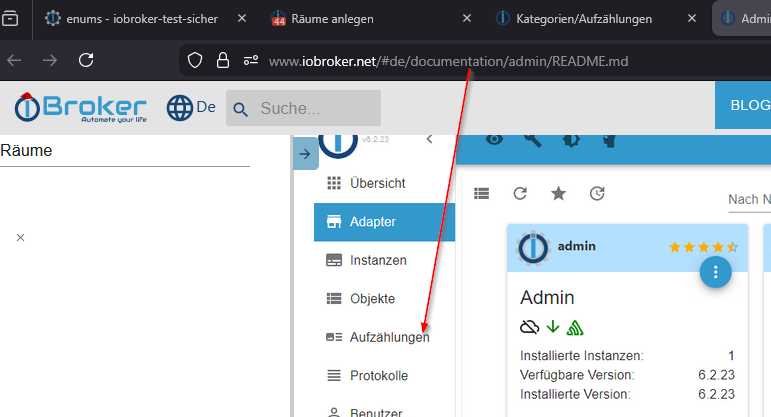
Task: Open Übersicht in the admin sidebar
Action: point(384,183)
